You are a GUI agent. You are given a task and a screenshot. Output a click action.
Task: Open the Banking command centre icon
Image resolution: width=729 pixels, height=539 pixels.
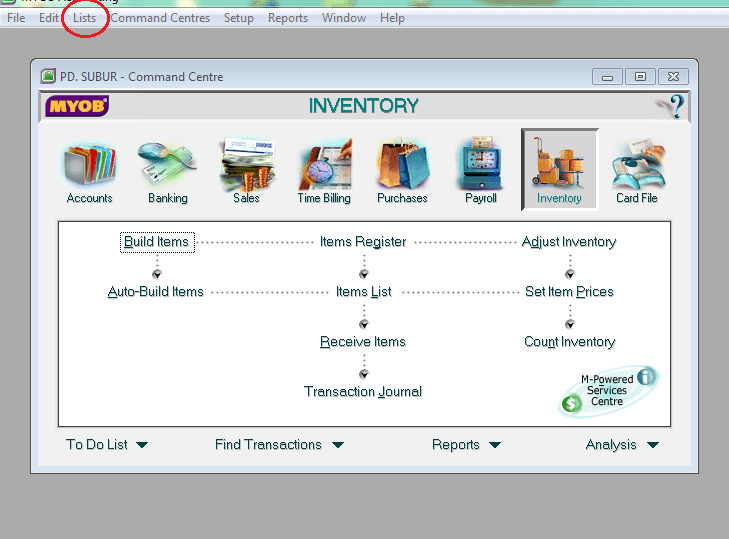point(168,172)
